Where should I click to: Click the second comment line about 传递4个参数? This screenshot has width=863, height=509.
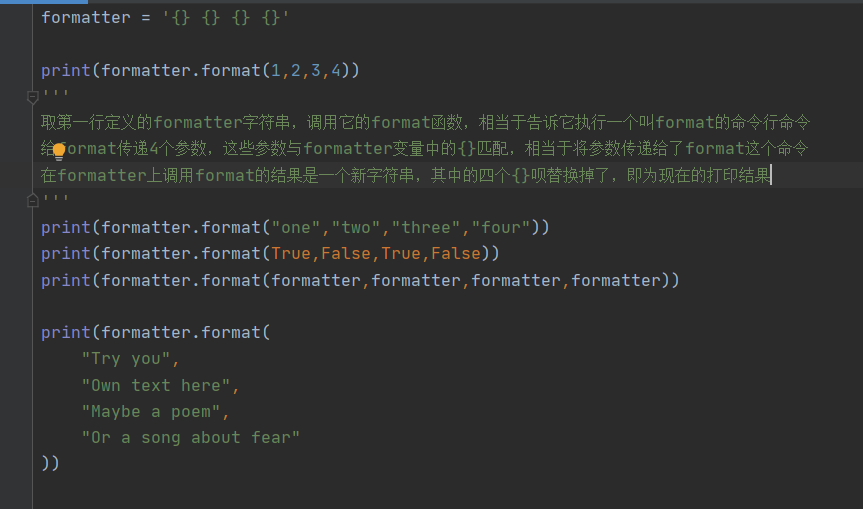click(424, 149)
